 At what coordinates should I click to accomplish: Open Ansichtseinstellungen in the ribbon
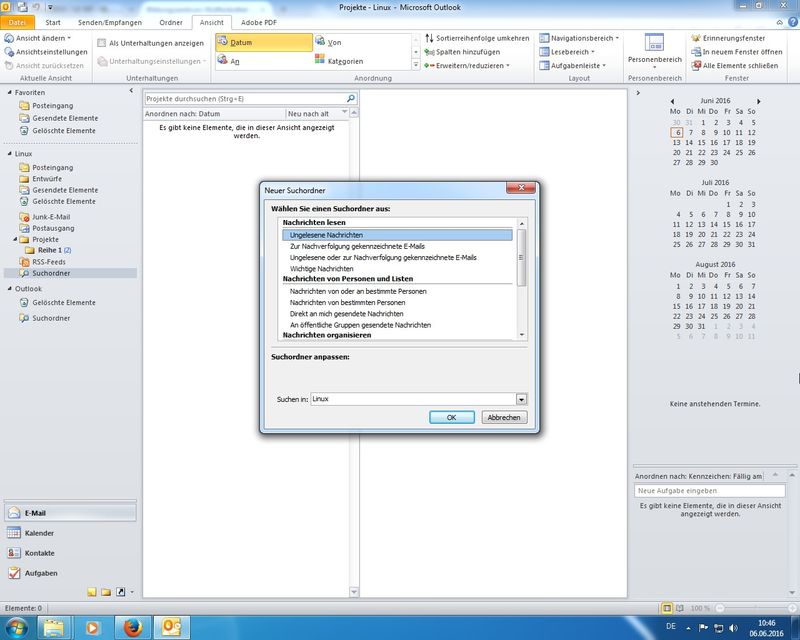click(x=46, y=52)
